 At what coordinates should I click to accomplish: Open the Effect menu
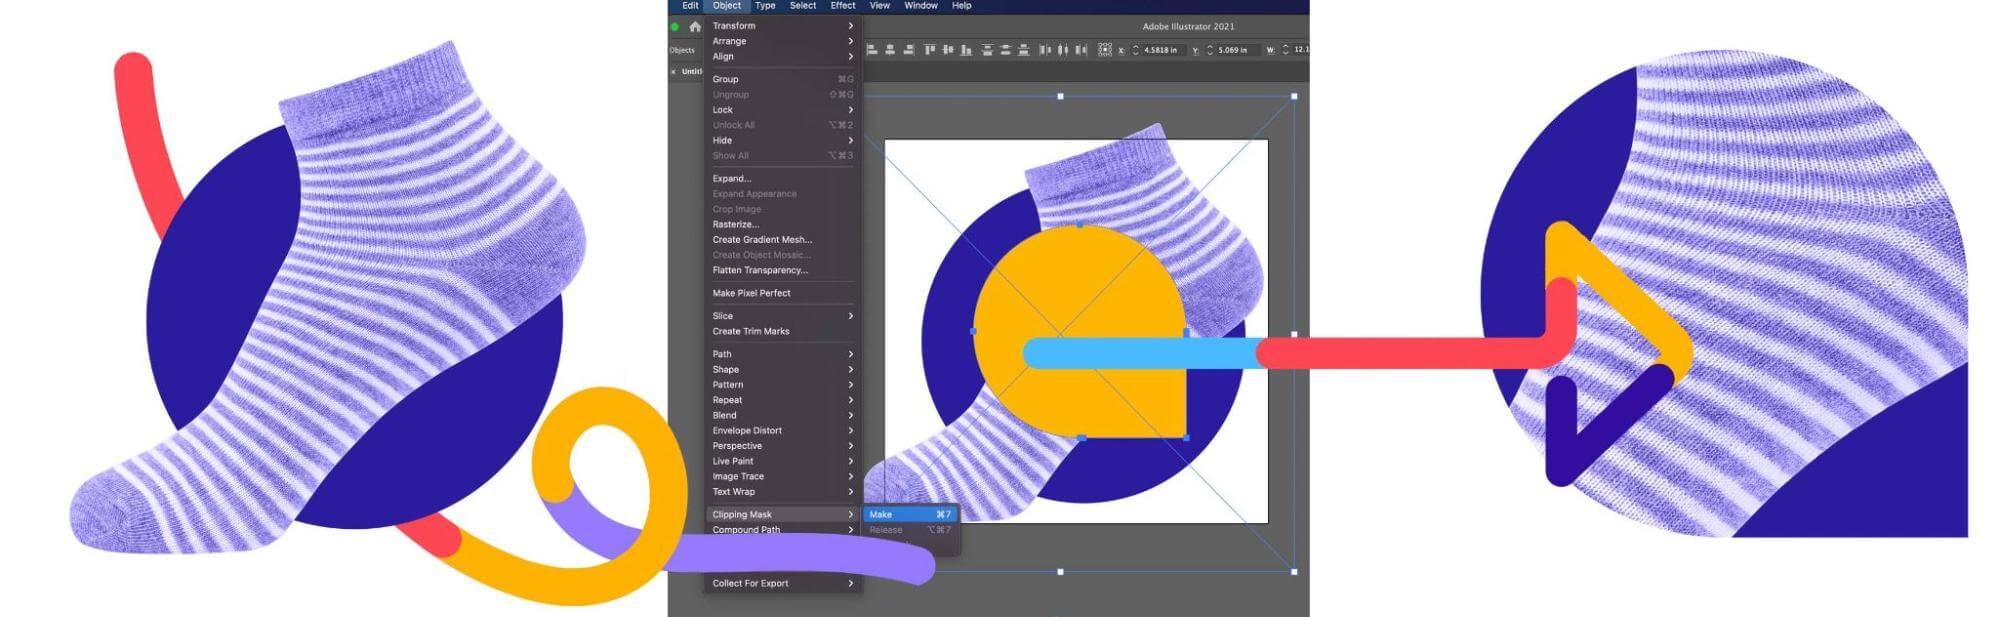842,6
